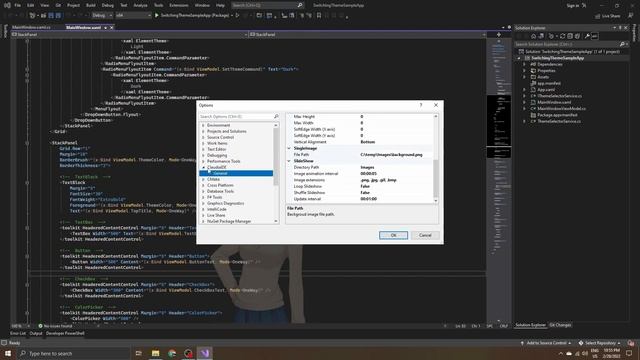Click search icon in Solution Explorer search box
Screen dimensions: 640x360
622,44
